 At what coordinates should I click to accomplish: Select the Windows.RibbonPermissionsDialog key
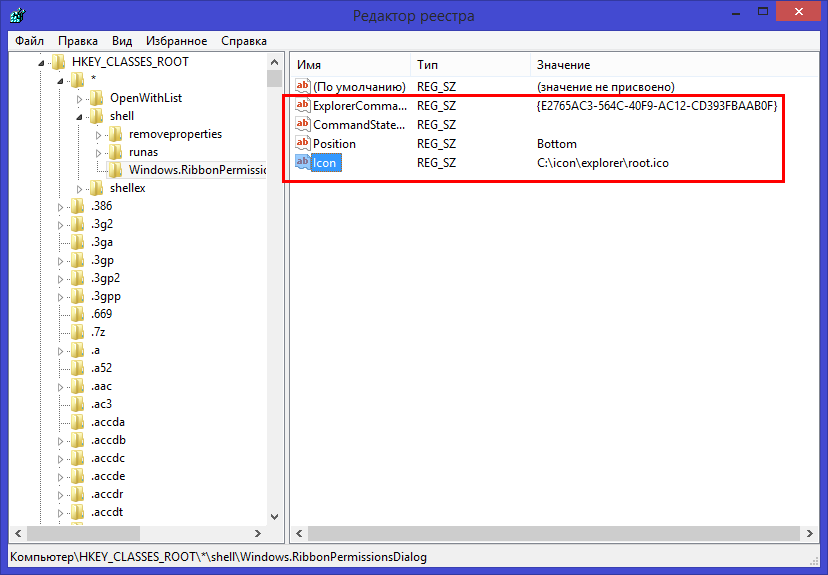pos(197,169)
